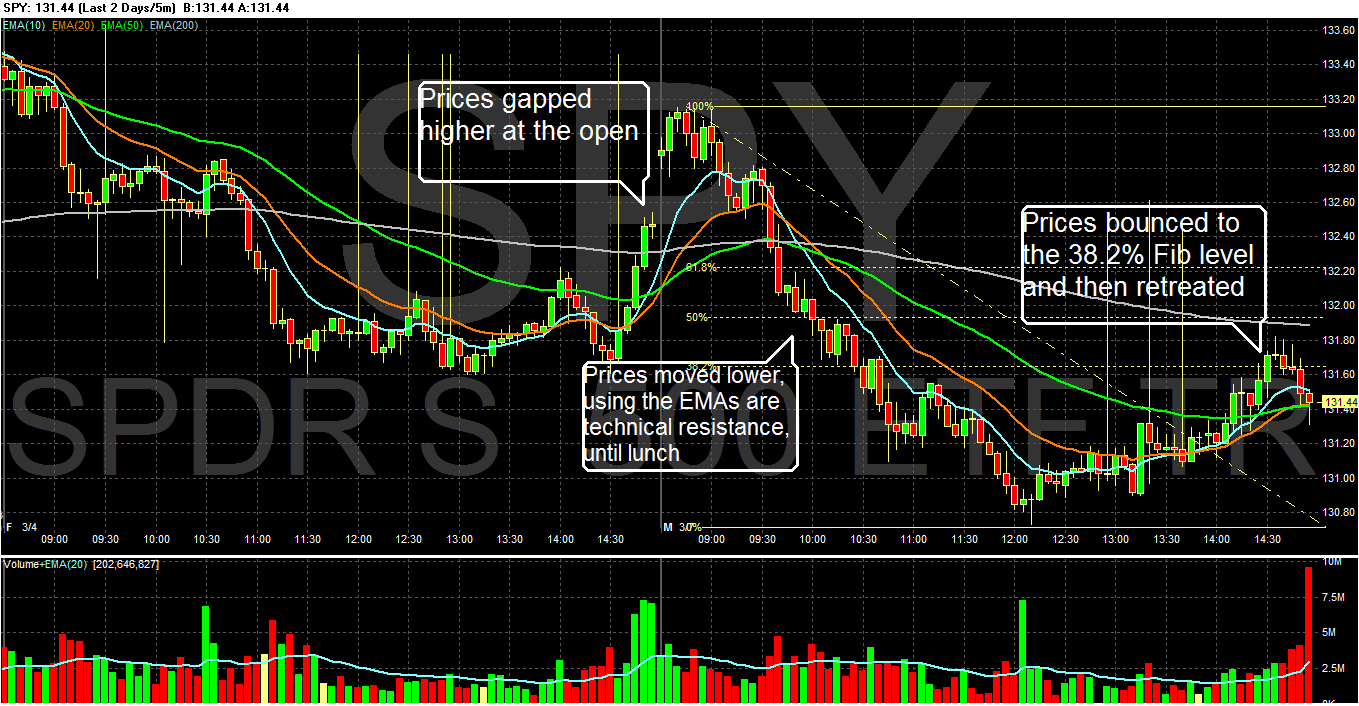Click the 132.00 price axis label
1359x706 pixels.
point(1338,305)
